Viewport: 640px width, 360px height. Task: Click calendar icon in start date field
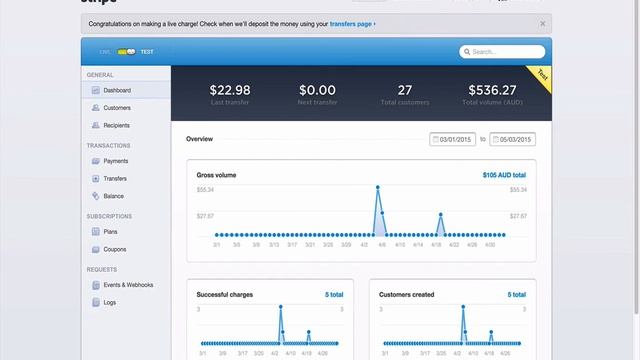tap(436, 139)
